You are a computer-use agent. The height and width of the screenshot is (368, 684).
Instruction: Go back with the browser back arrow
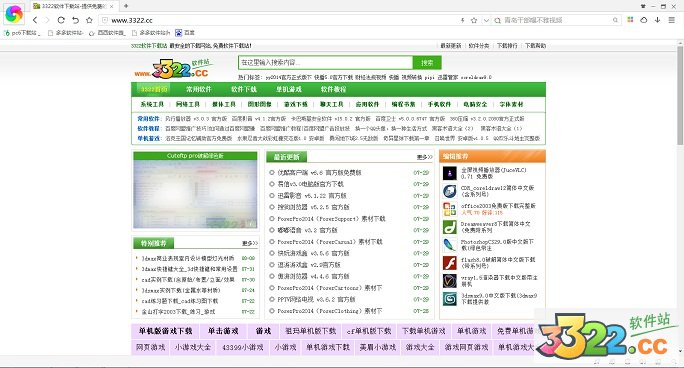tap(35, 20)
